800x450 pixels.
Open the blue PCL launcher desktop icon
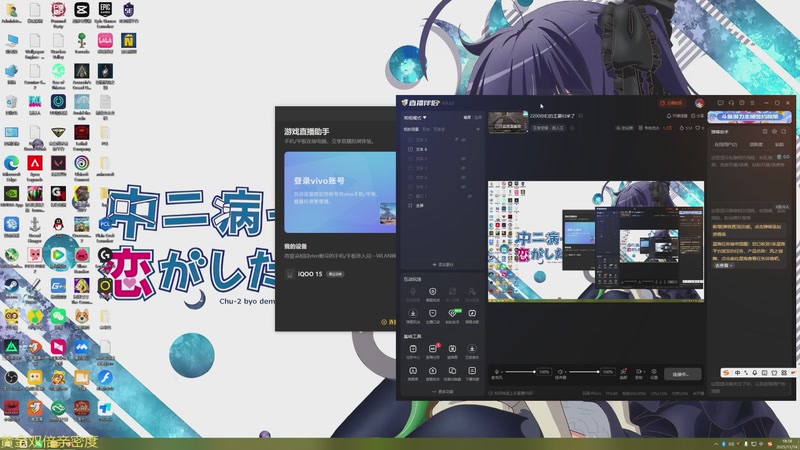(x=105, y=228)
